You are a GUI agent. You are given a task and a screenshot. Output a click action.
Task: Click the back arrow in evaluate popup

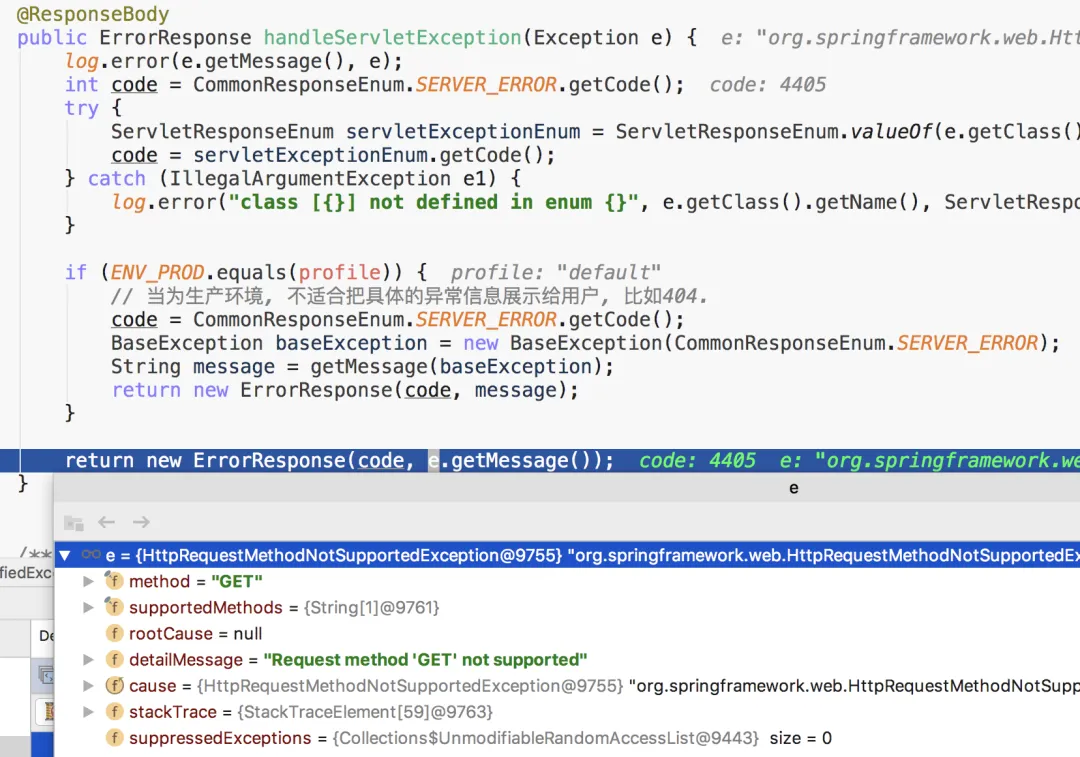click(x=106, y=522)
